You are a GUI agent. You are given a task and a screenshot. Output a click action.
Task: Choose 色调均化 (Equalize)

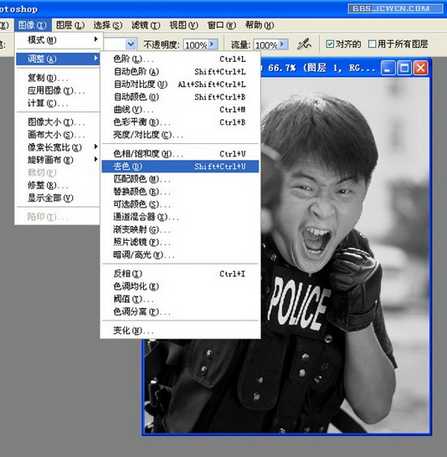(180, 286)
